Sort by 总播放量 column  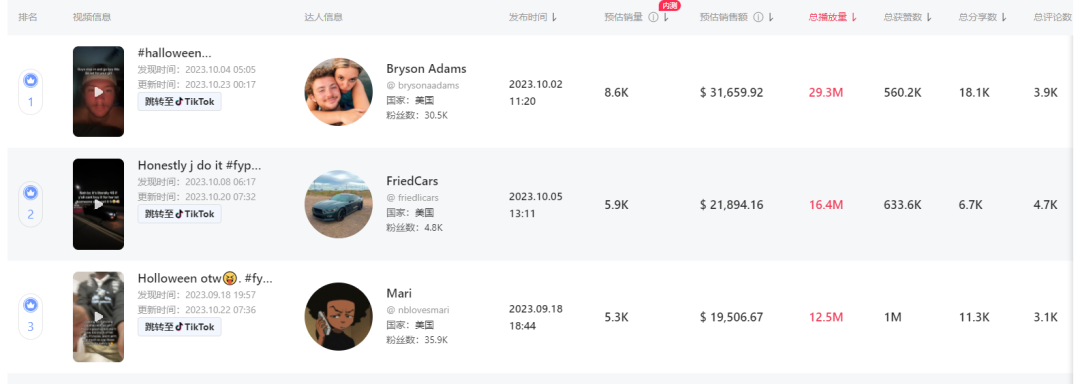point(833,17)
